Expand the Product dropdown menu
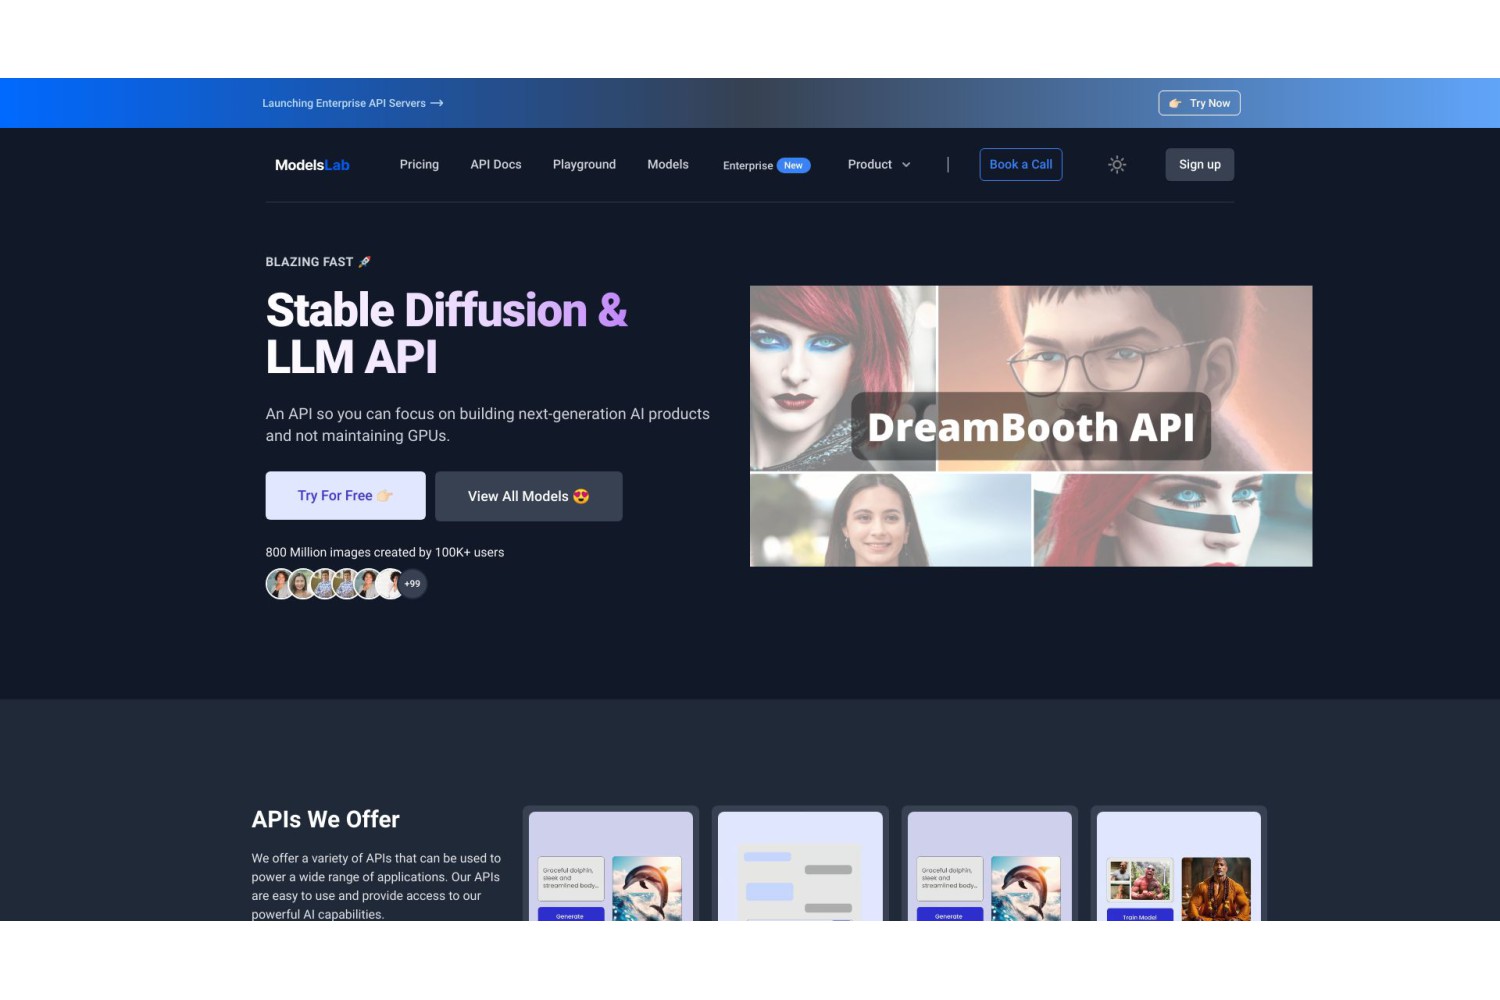 879,165
